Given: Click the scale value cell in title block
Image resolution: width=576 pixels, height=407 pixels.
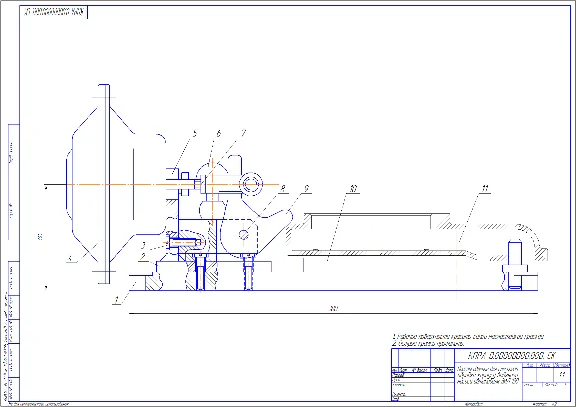Looking at the screenshot, I should pos(562,375).
